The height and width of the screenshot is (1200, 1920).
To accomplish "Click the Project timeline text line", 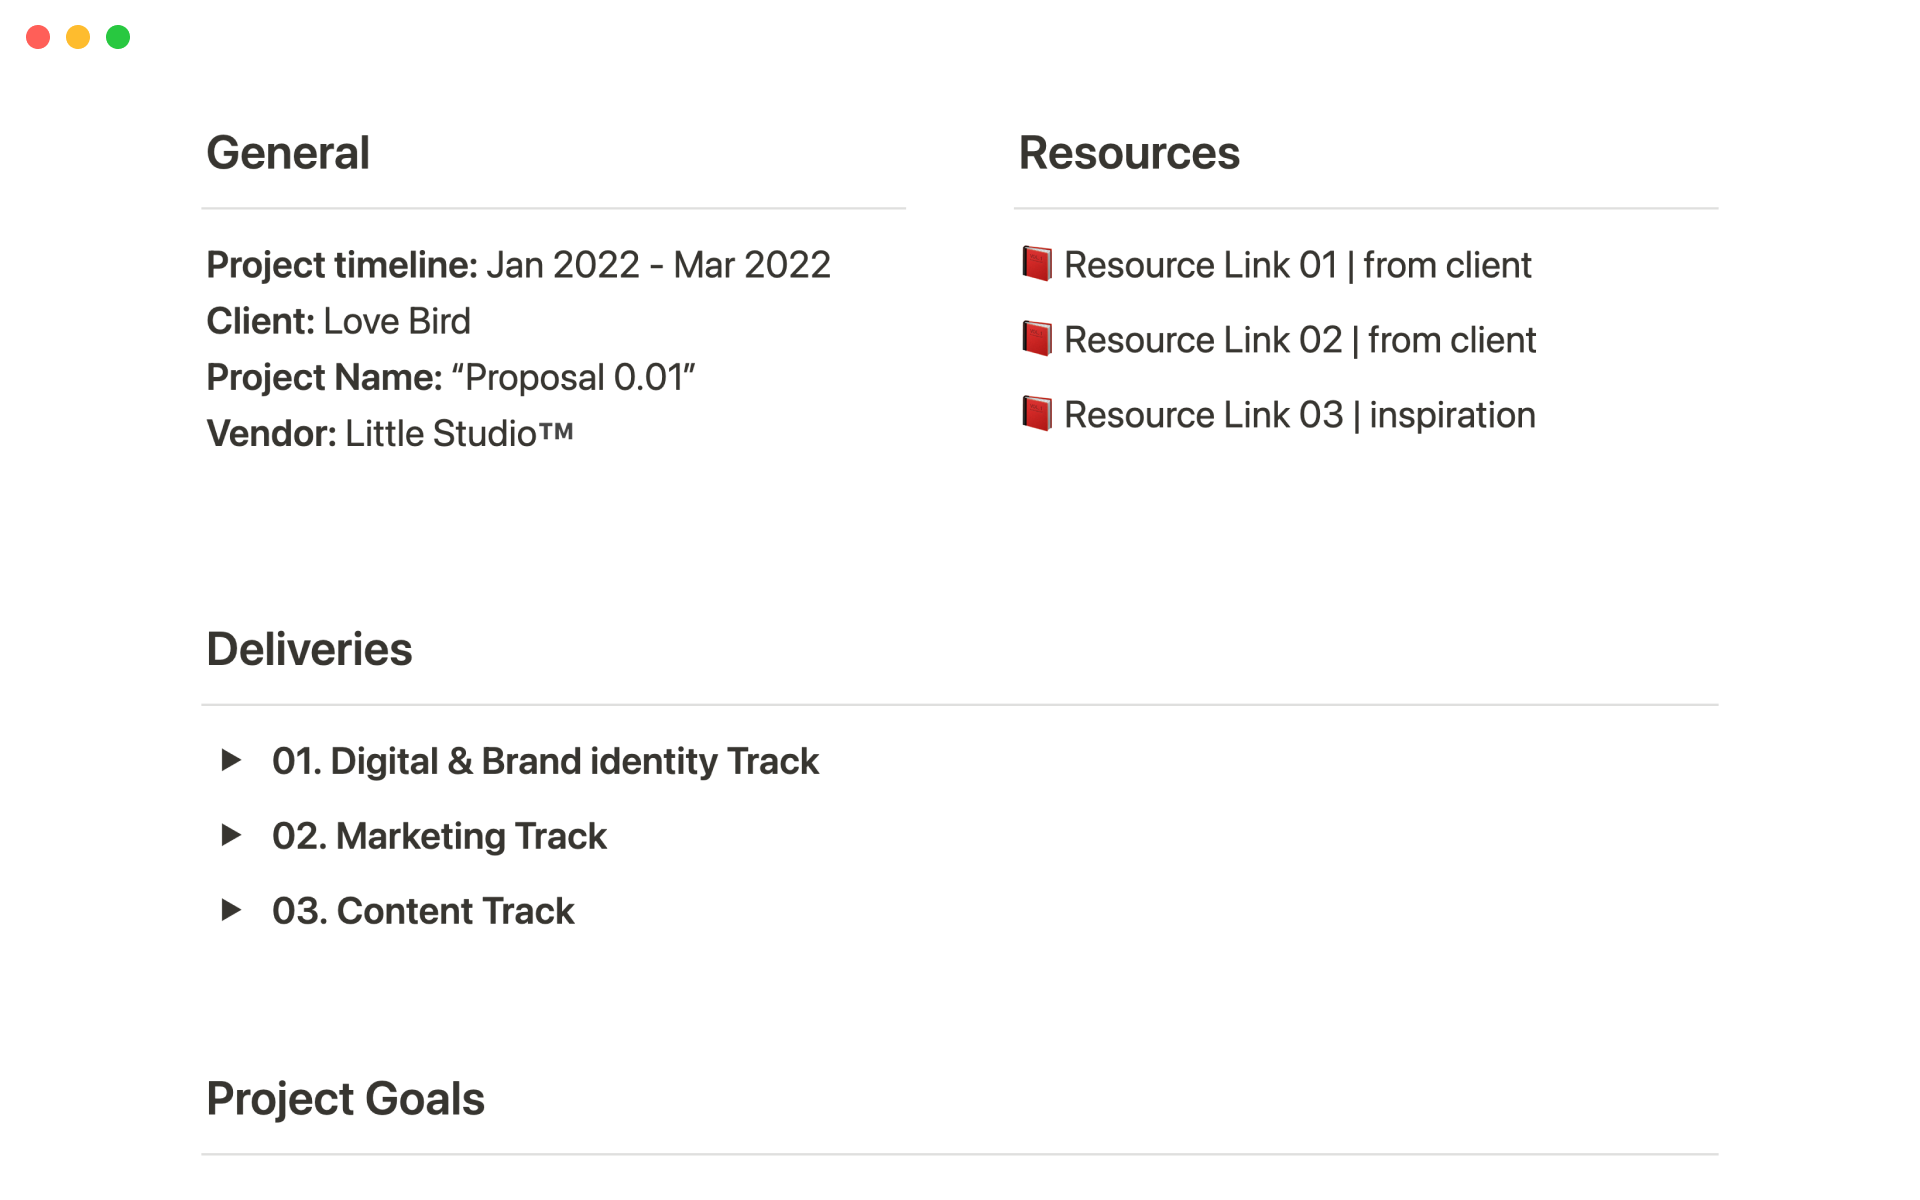I will (518, 265).
